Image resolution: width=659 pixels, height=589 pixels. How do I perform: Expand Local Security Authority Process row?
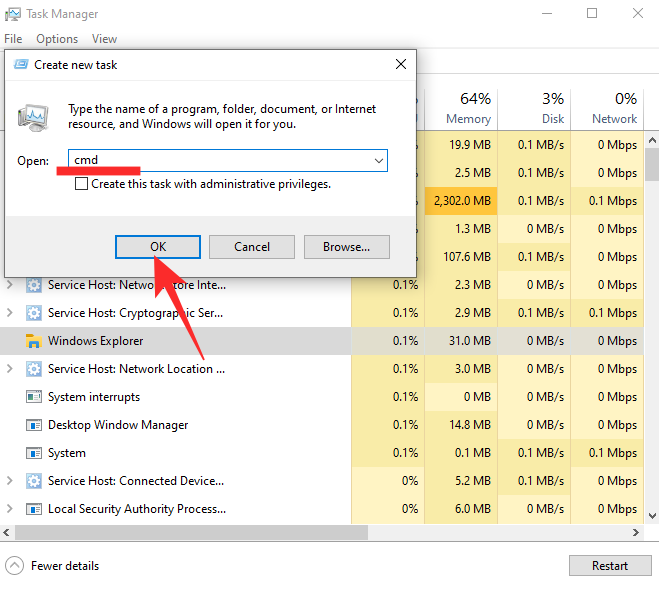pyautogui.click(x=10, y=509)
